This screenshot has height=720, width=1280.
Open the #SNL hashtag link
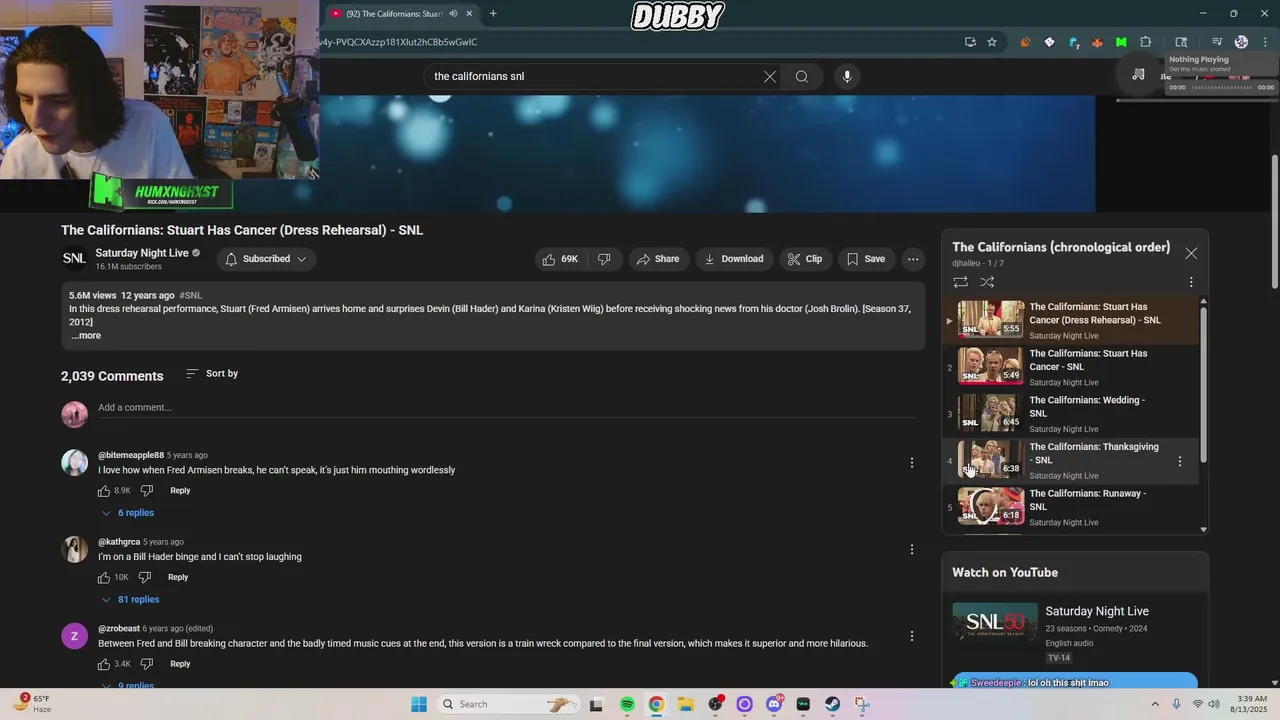tap(190, 296)
